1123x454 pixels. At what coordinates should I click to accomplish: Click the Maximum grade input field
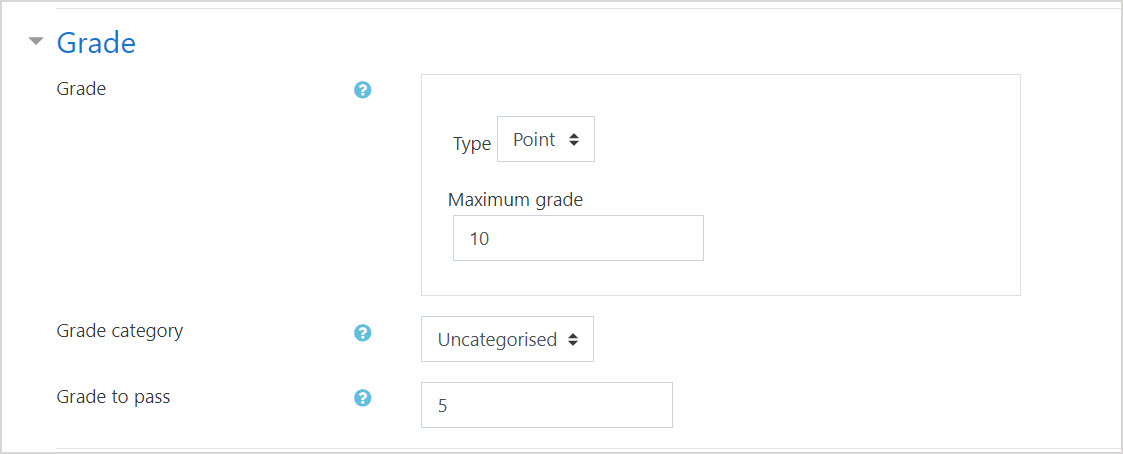tap(578, 239)
